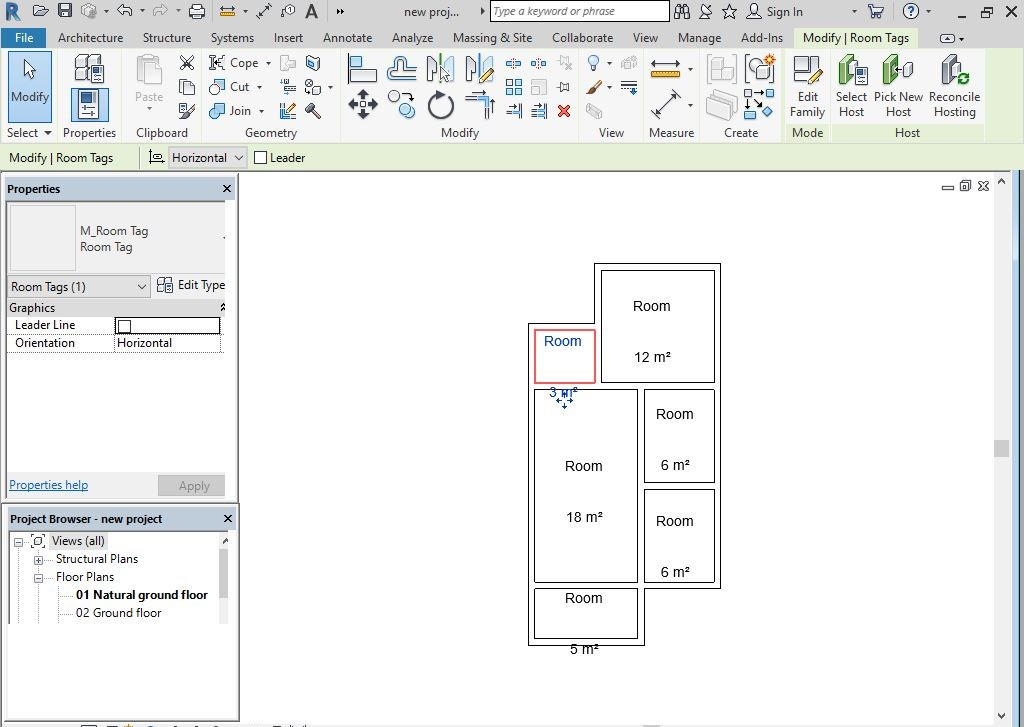Close the Project Browser panel

click(228, 519)
